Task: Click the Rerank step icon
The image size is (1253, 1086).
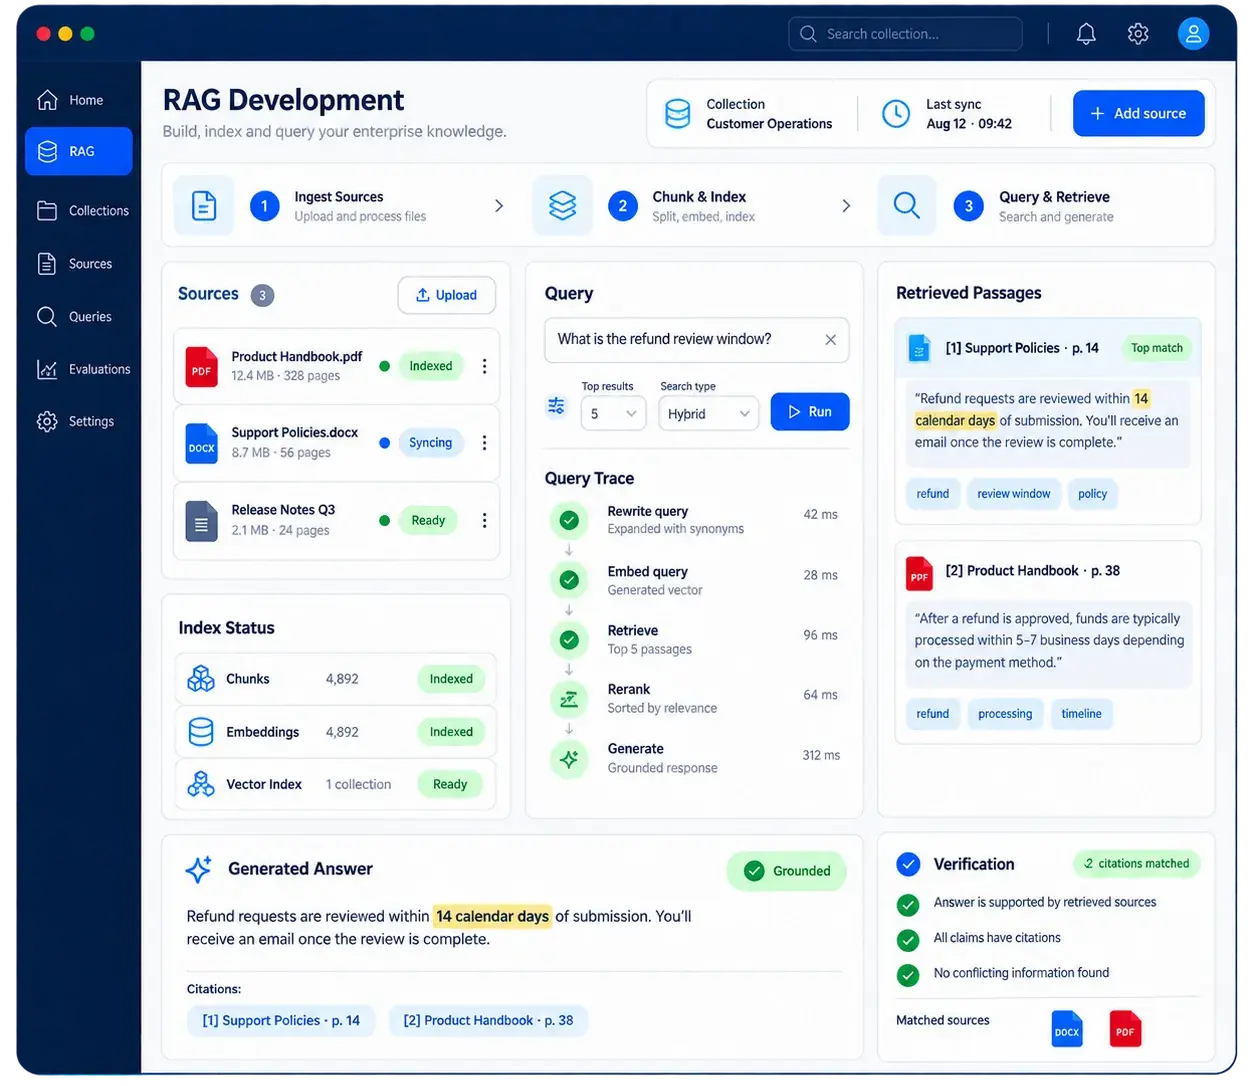Action: pyautogui.click(x=569, y=700)
